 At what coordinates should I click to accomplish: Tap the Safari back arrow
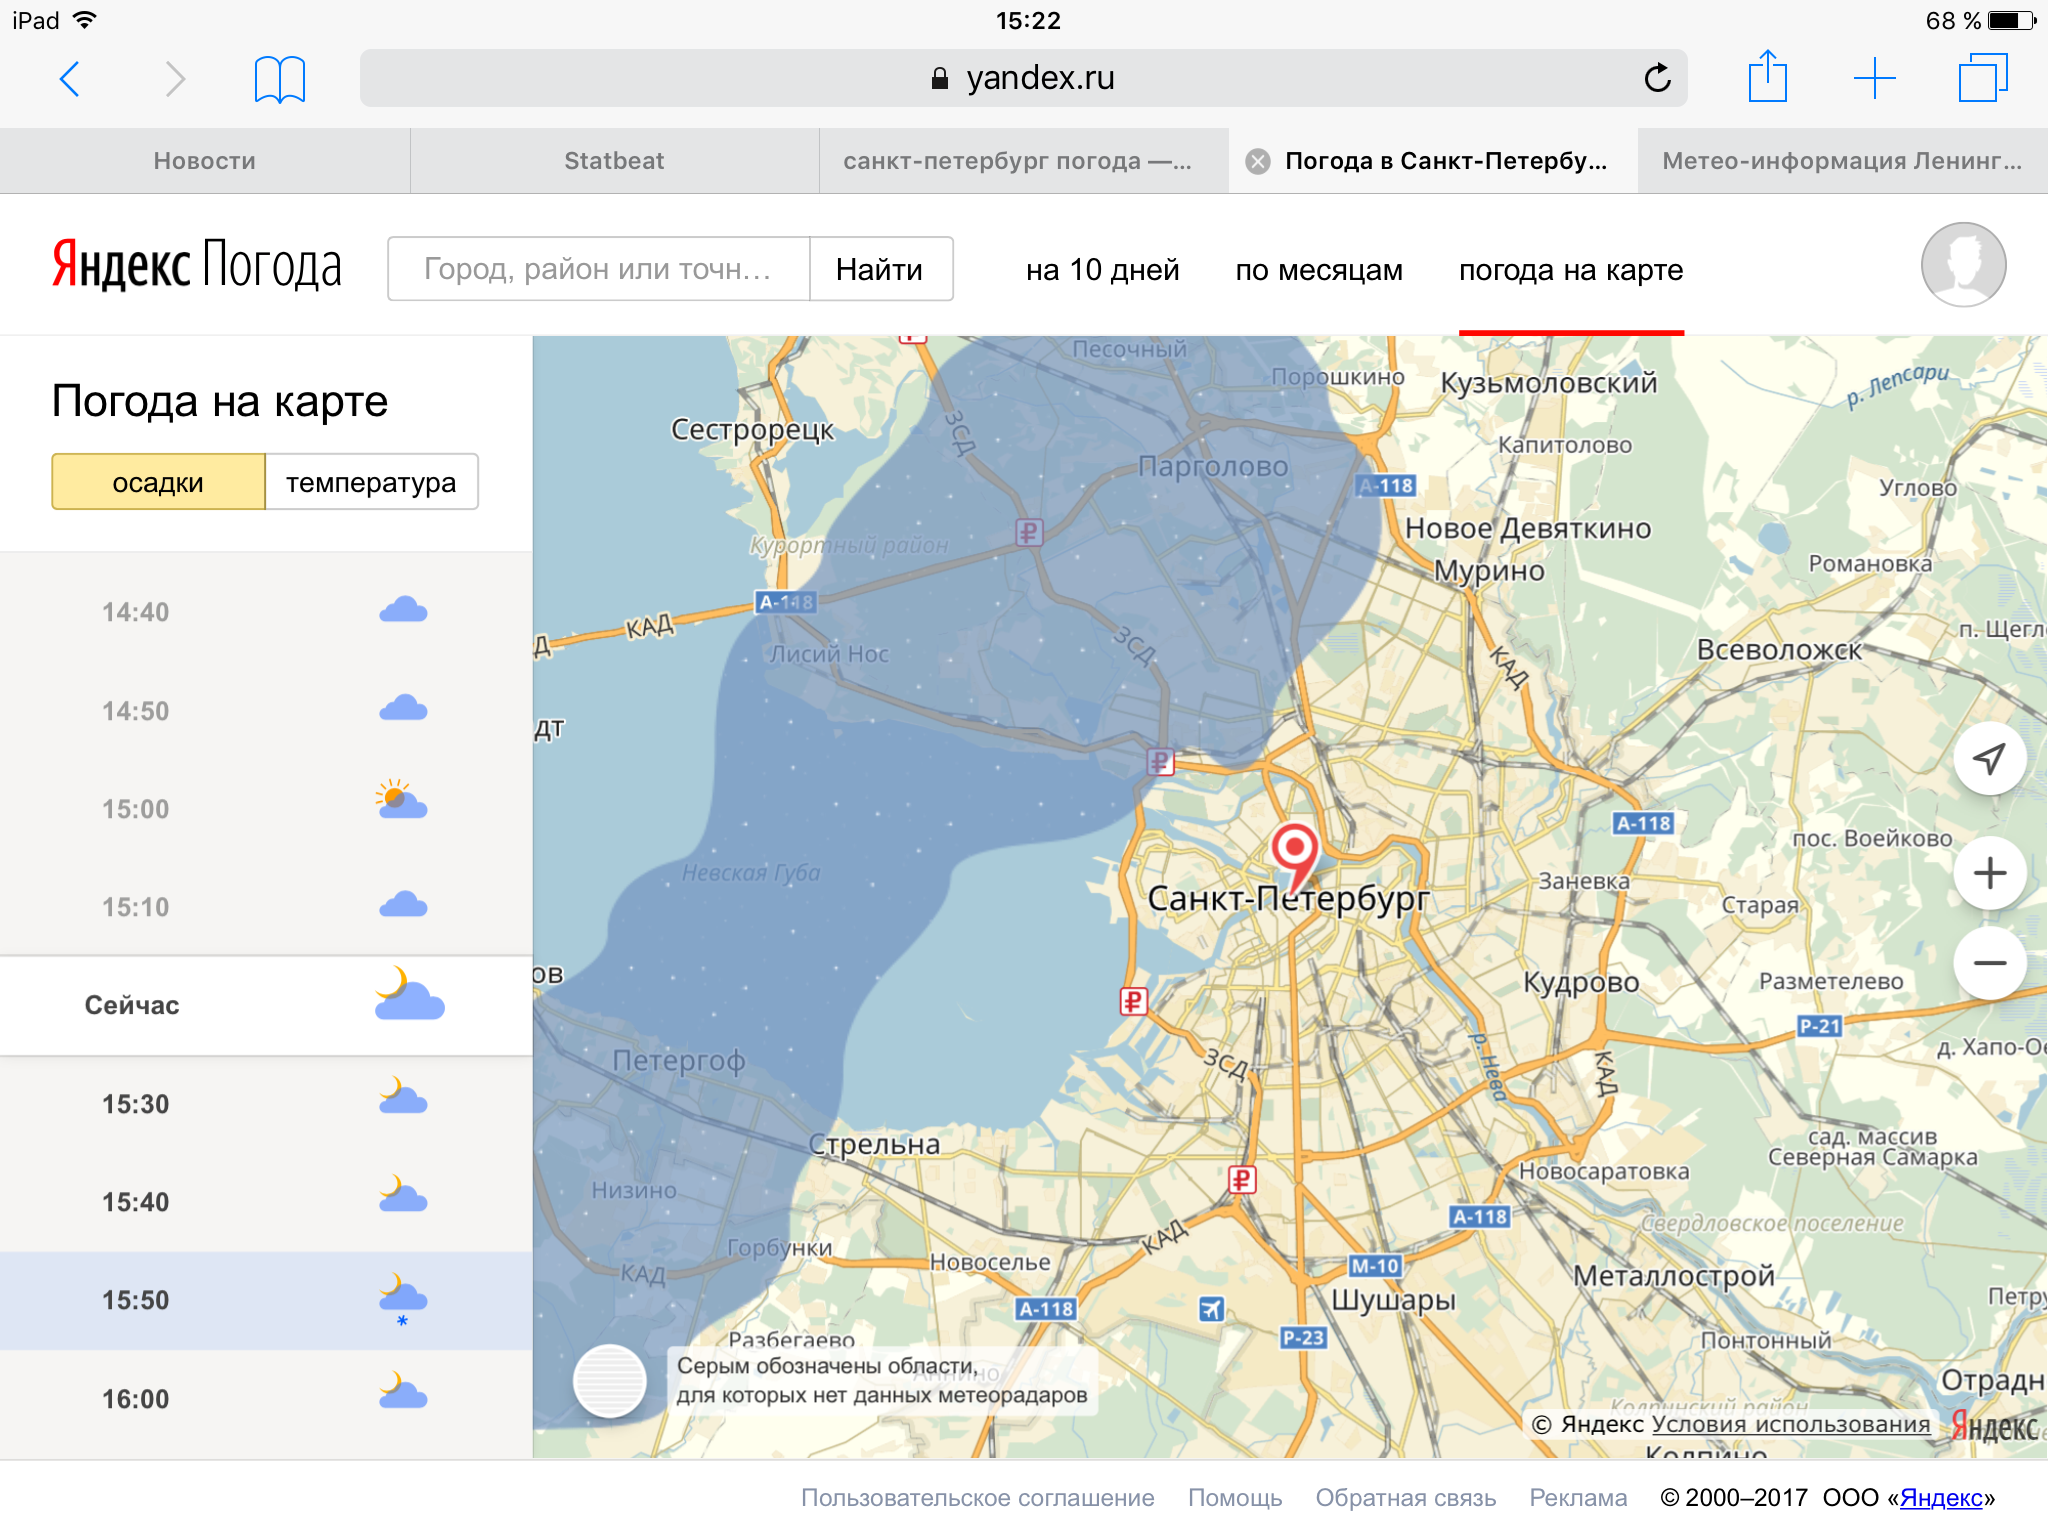pyautogui.click(x=69, y=79)
